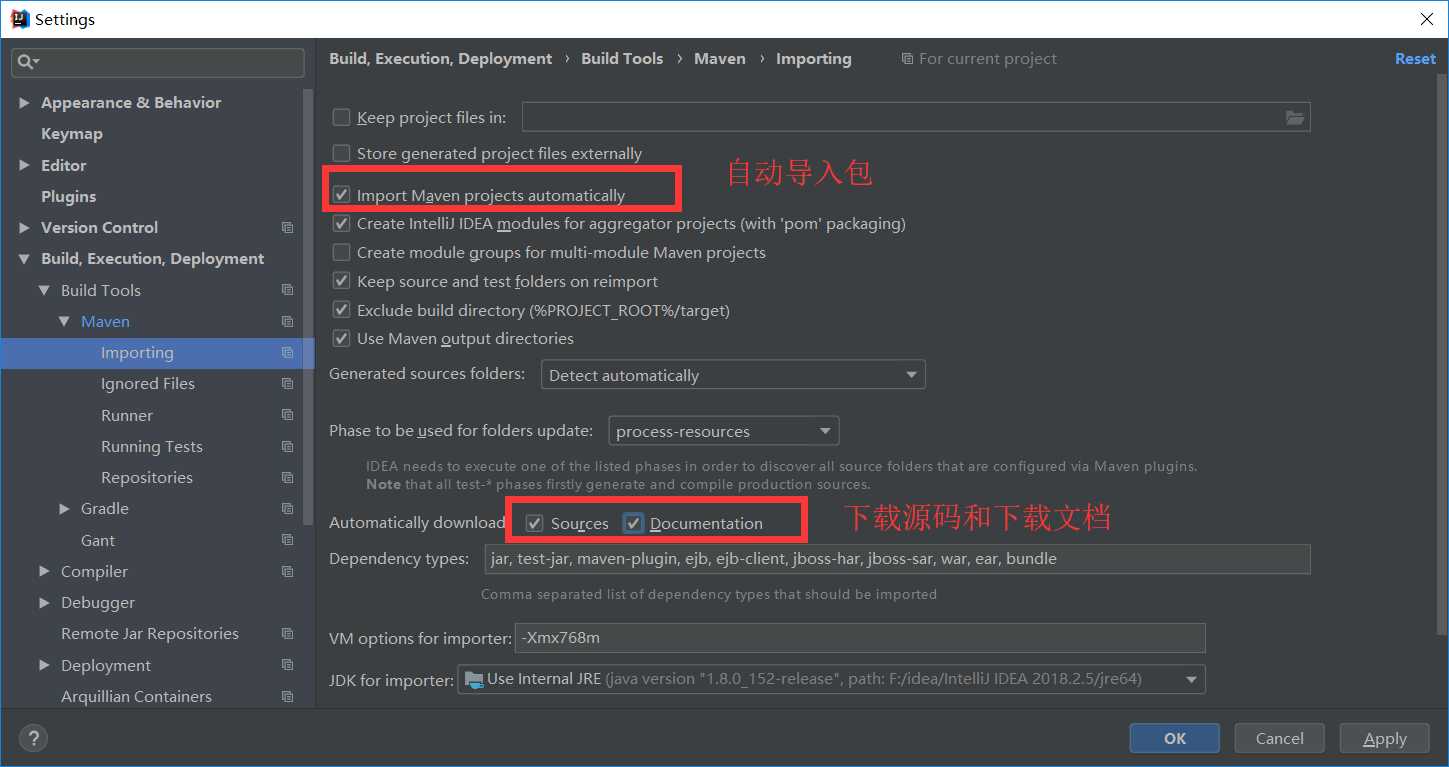
Task: Click the Apply button
Action: (x=1385, y=739)
